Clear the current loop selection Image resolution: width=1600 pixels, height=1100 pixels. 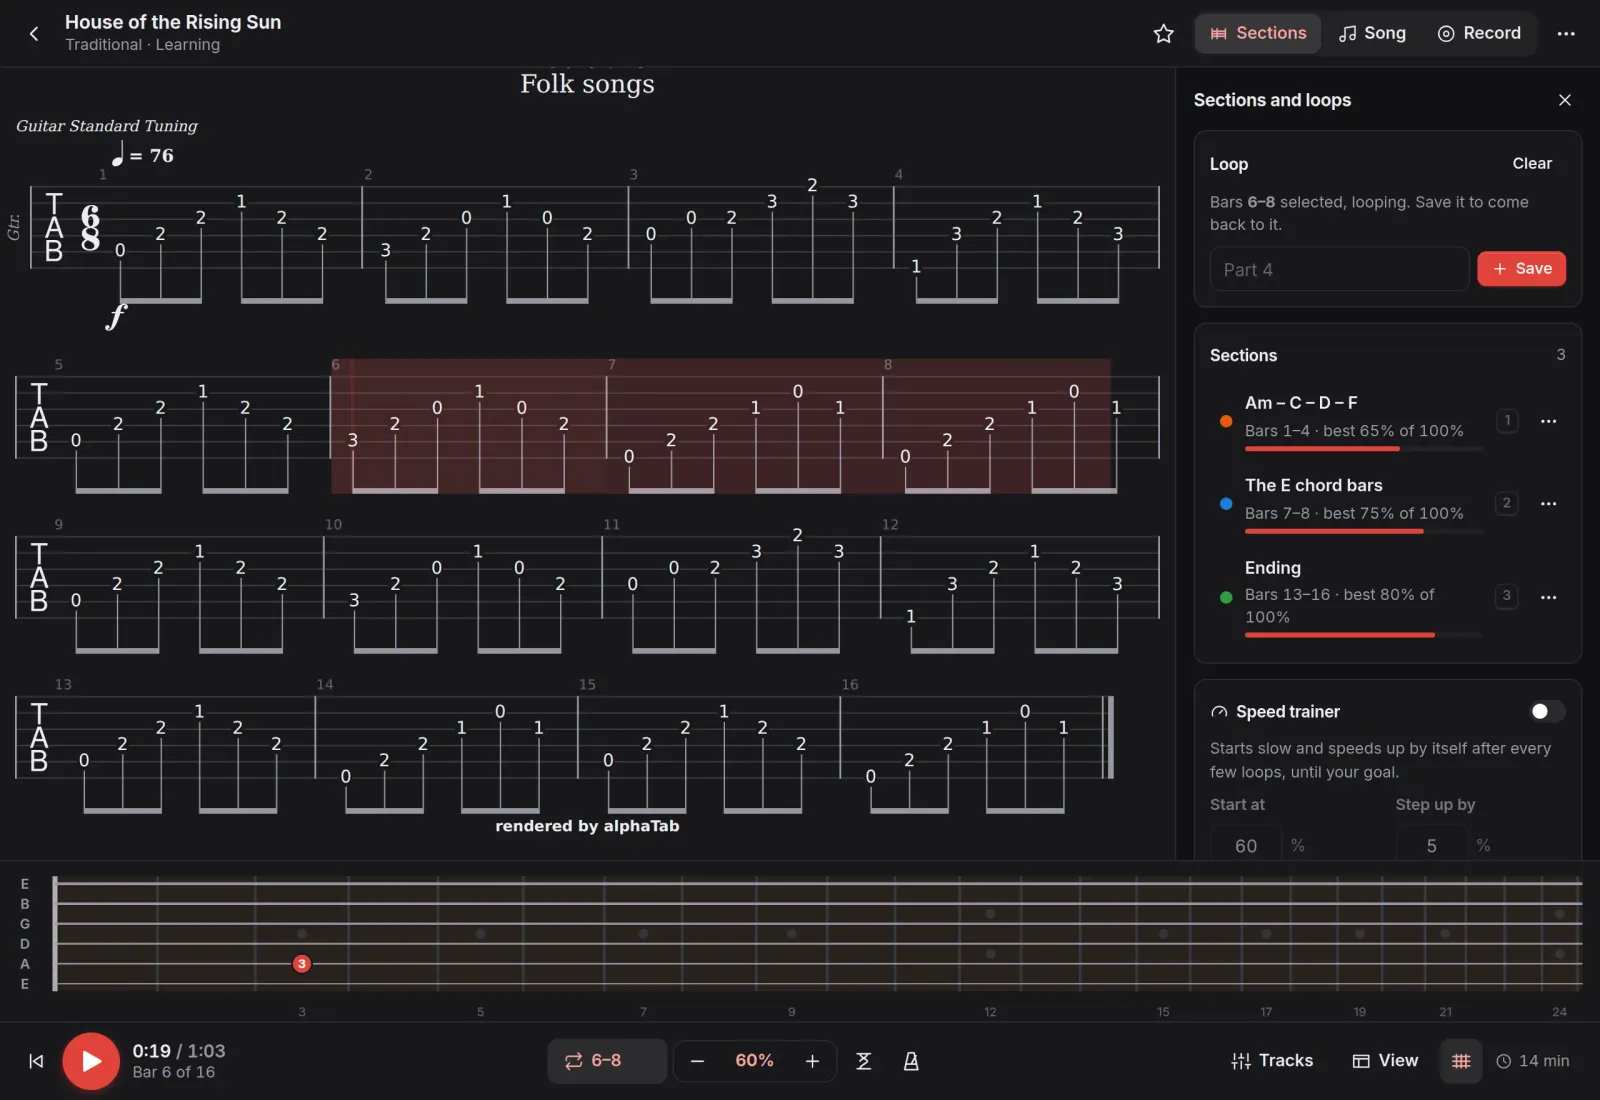1531,163
